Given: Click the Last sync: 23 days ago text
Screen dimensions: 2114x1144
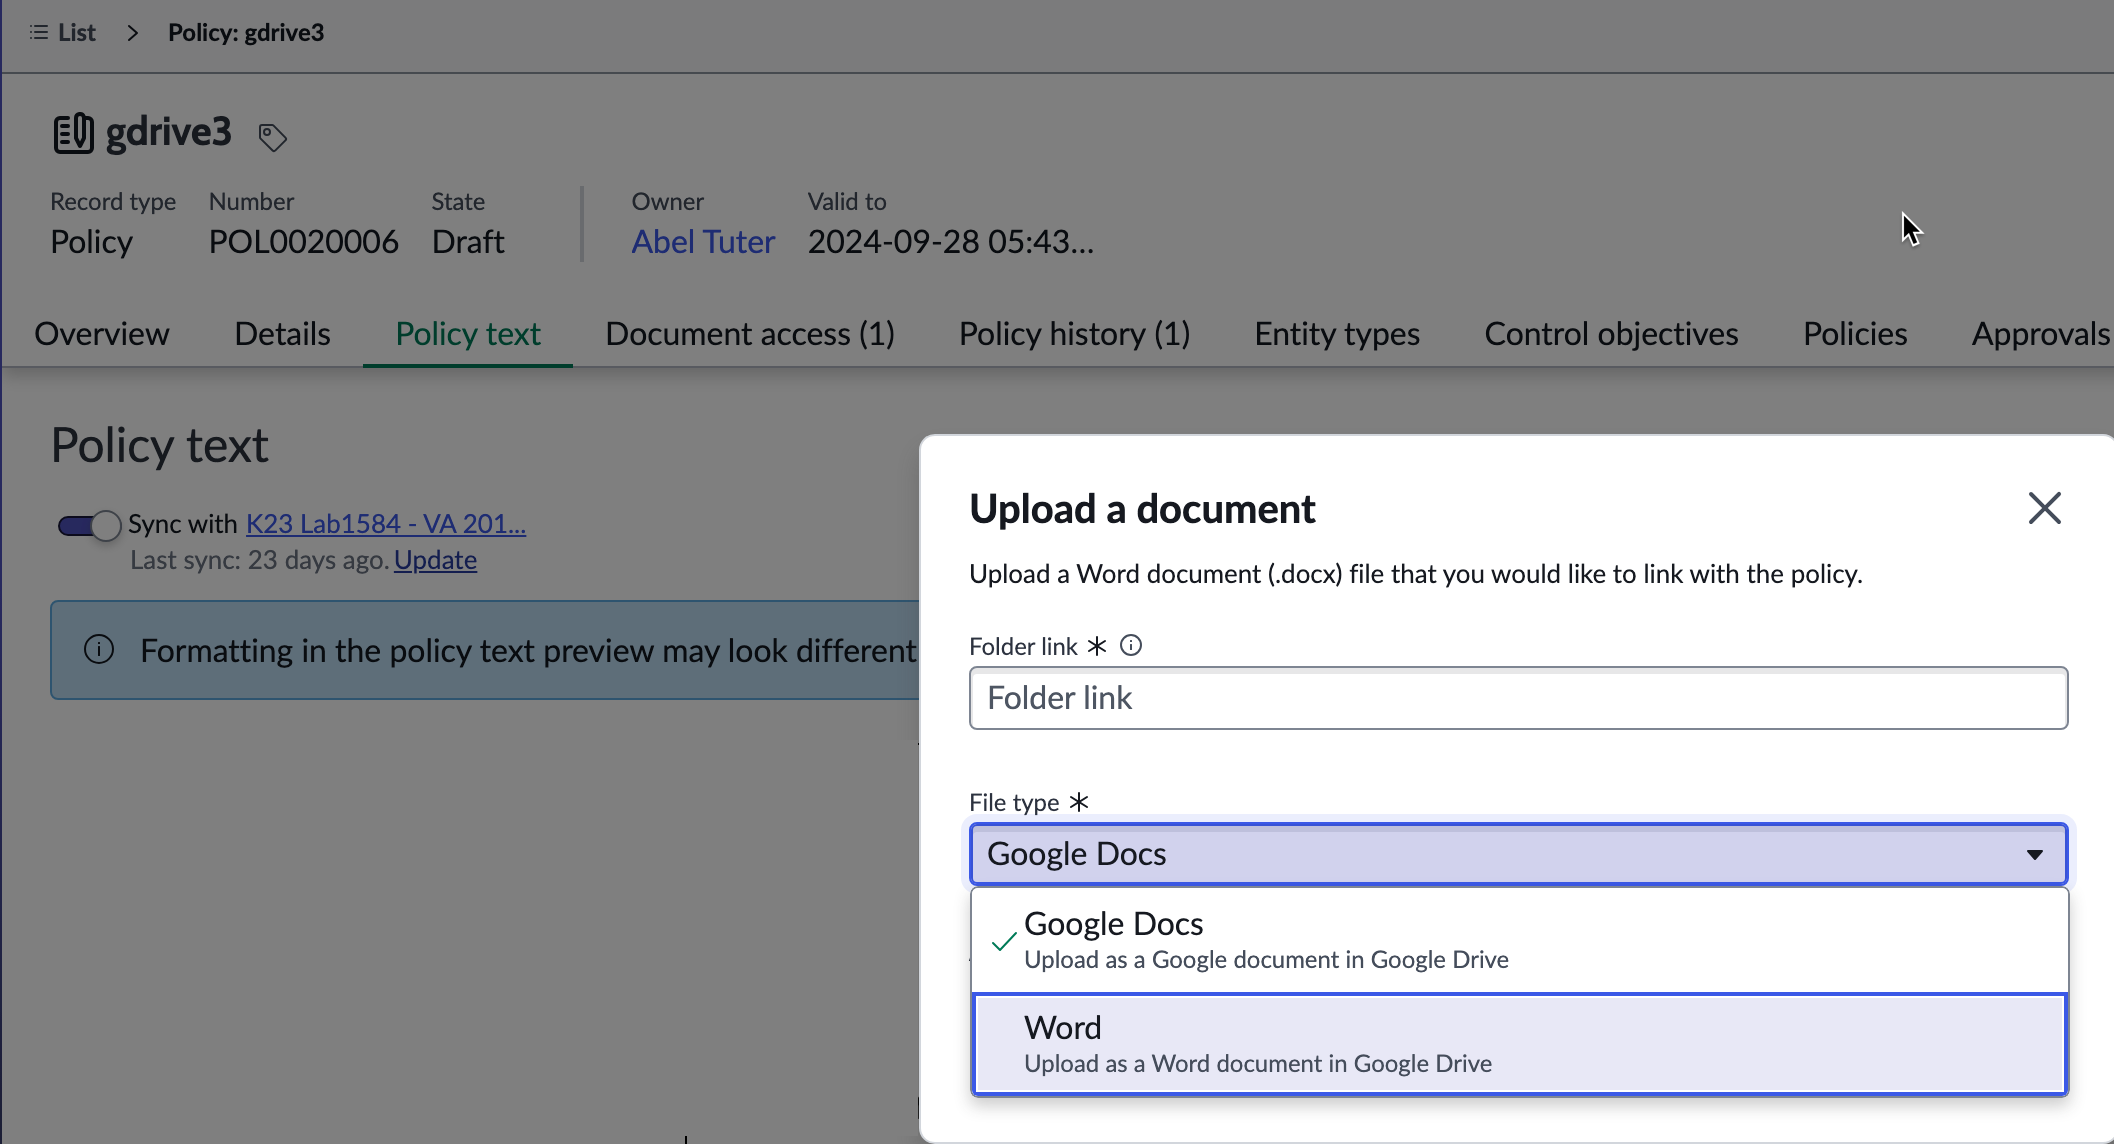Looking at the screenshot, I should [259, 560].
